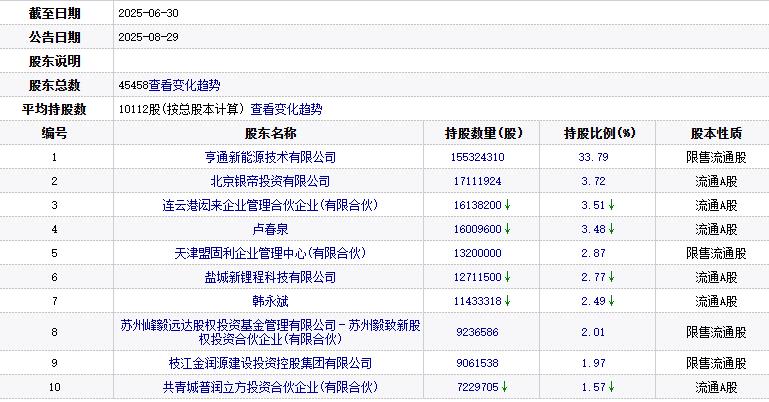Click the green arrow next to 2.49 ratio
The image size is (769, 402).
tap(611, 301)
